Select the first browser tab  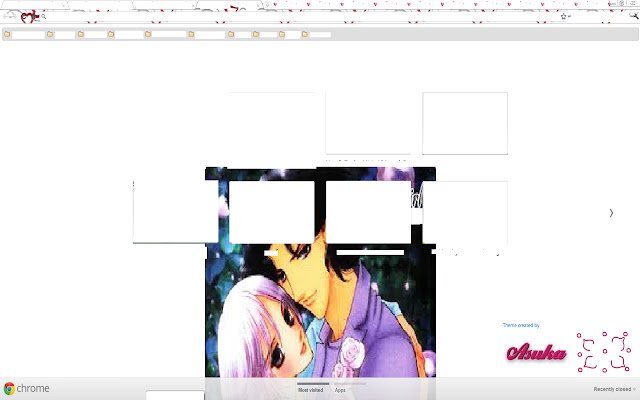pos(34,4)
